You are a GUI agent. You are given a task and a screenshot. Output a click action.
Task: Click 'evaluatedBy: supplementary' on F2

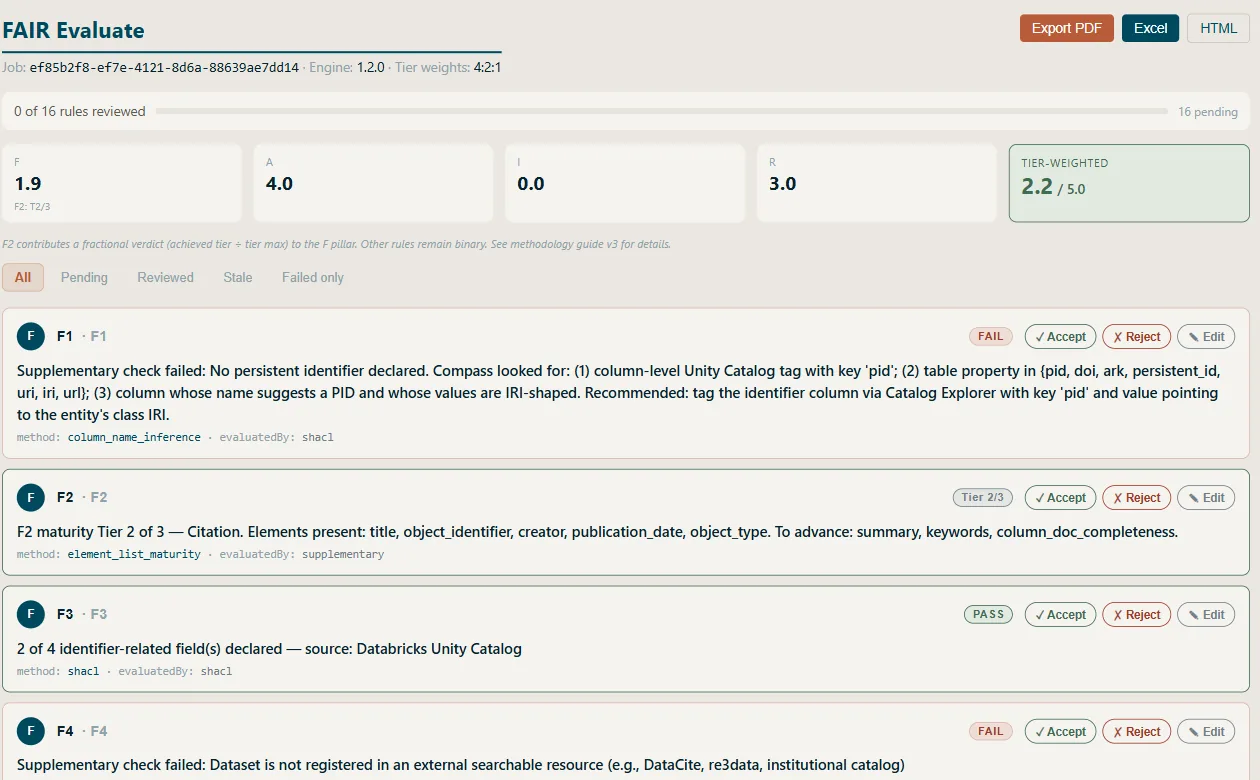[302, 554]
